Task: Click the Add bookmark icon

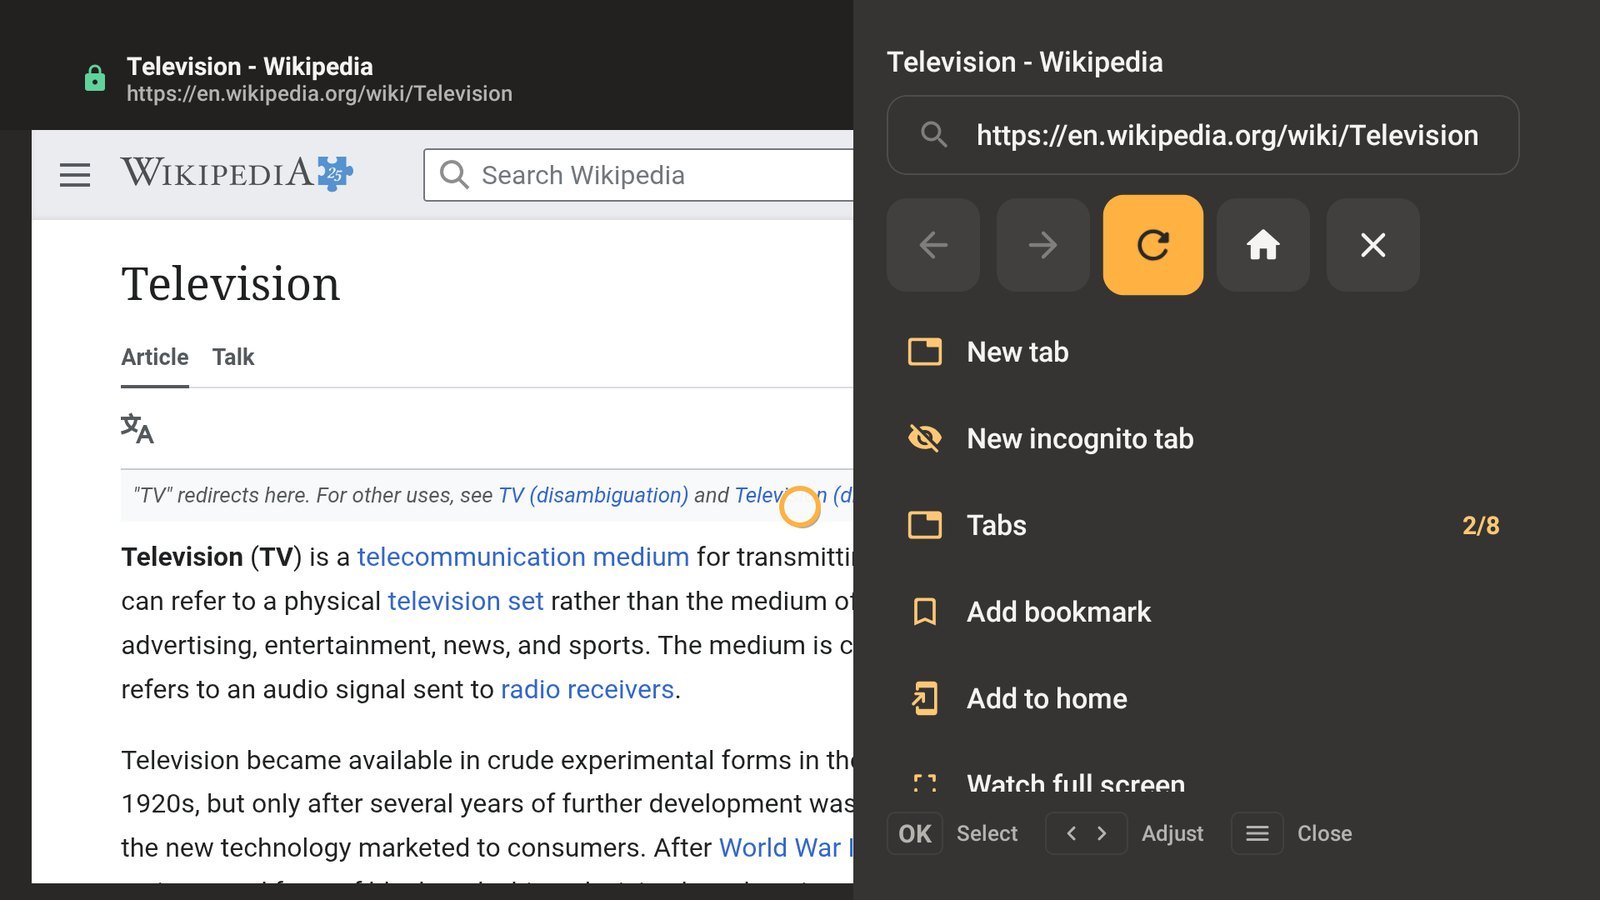Action: point(925,611)
